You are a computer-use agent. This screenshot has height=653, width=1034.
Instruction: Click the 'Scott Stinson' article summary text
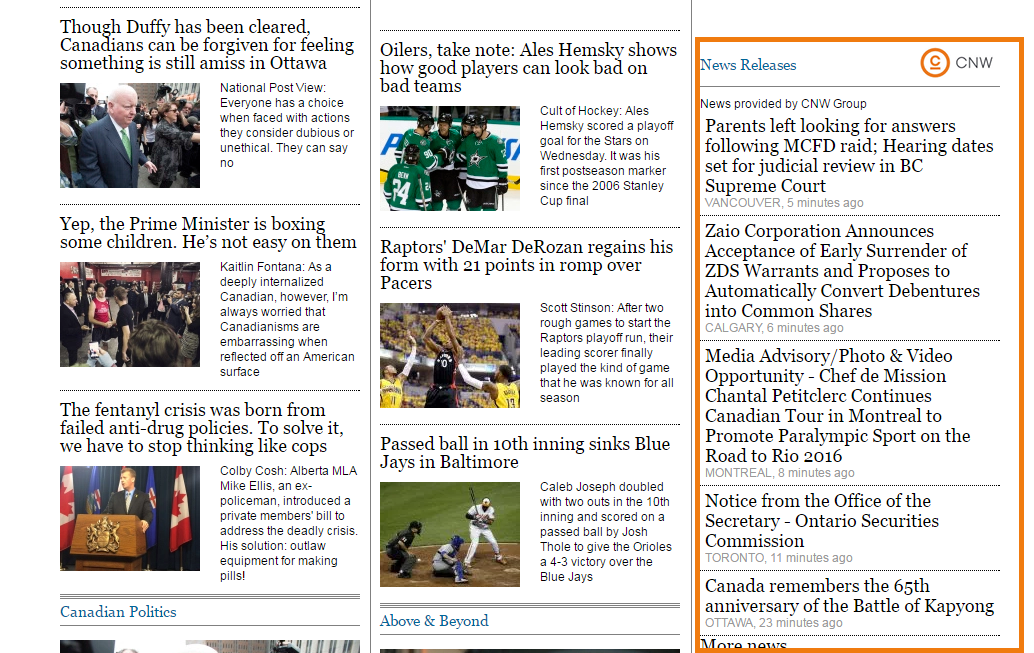pyautogui.click(x=607, y=353)
